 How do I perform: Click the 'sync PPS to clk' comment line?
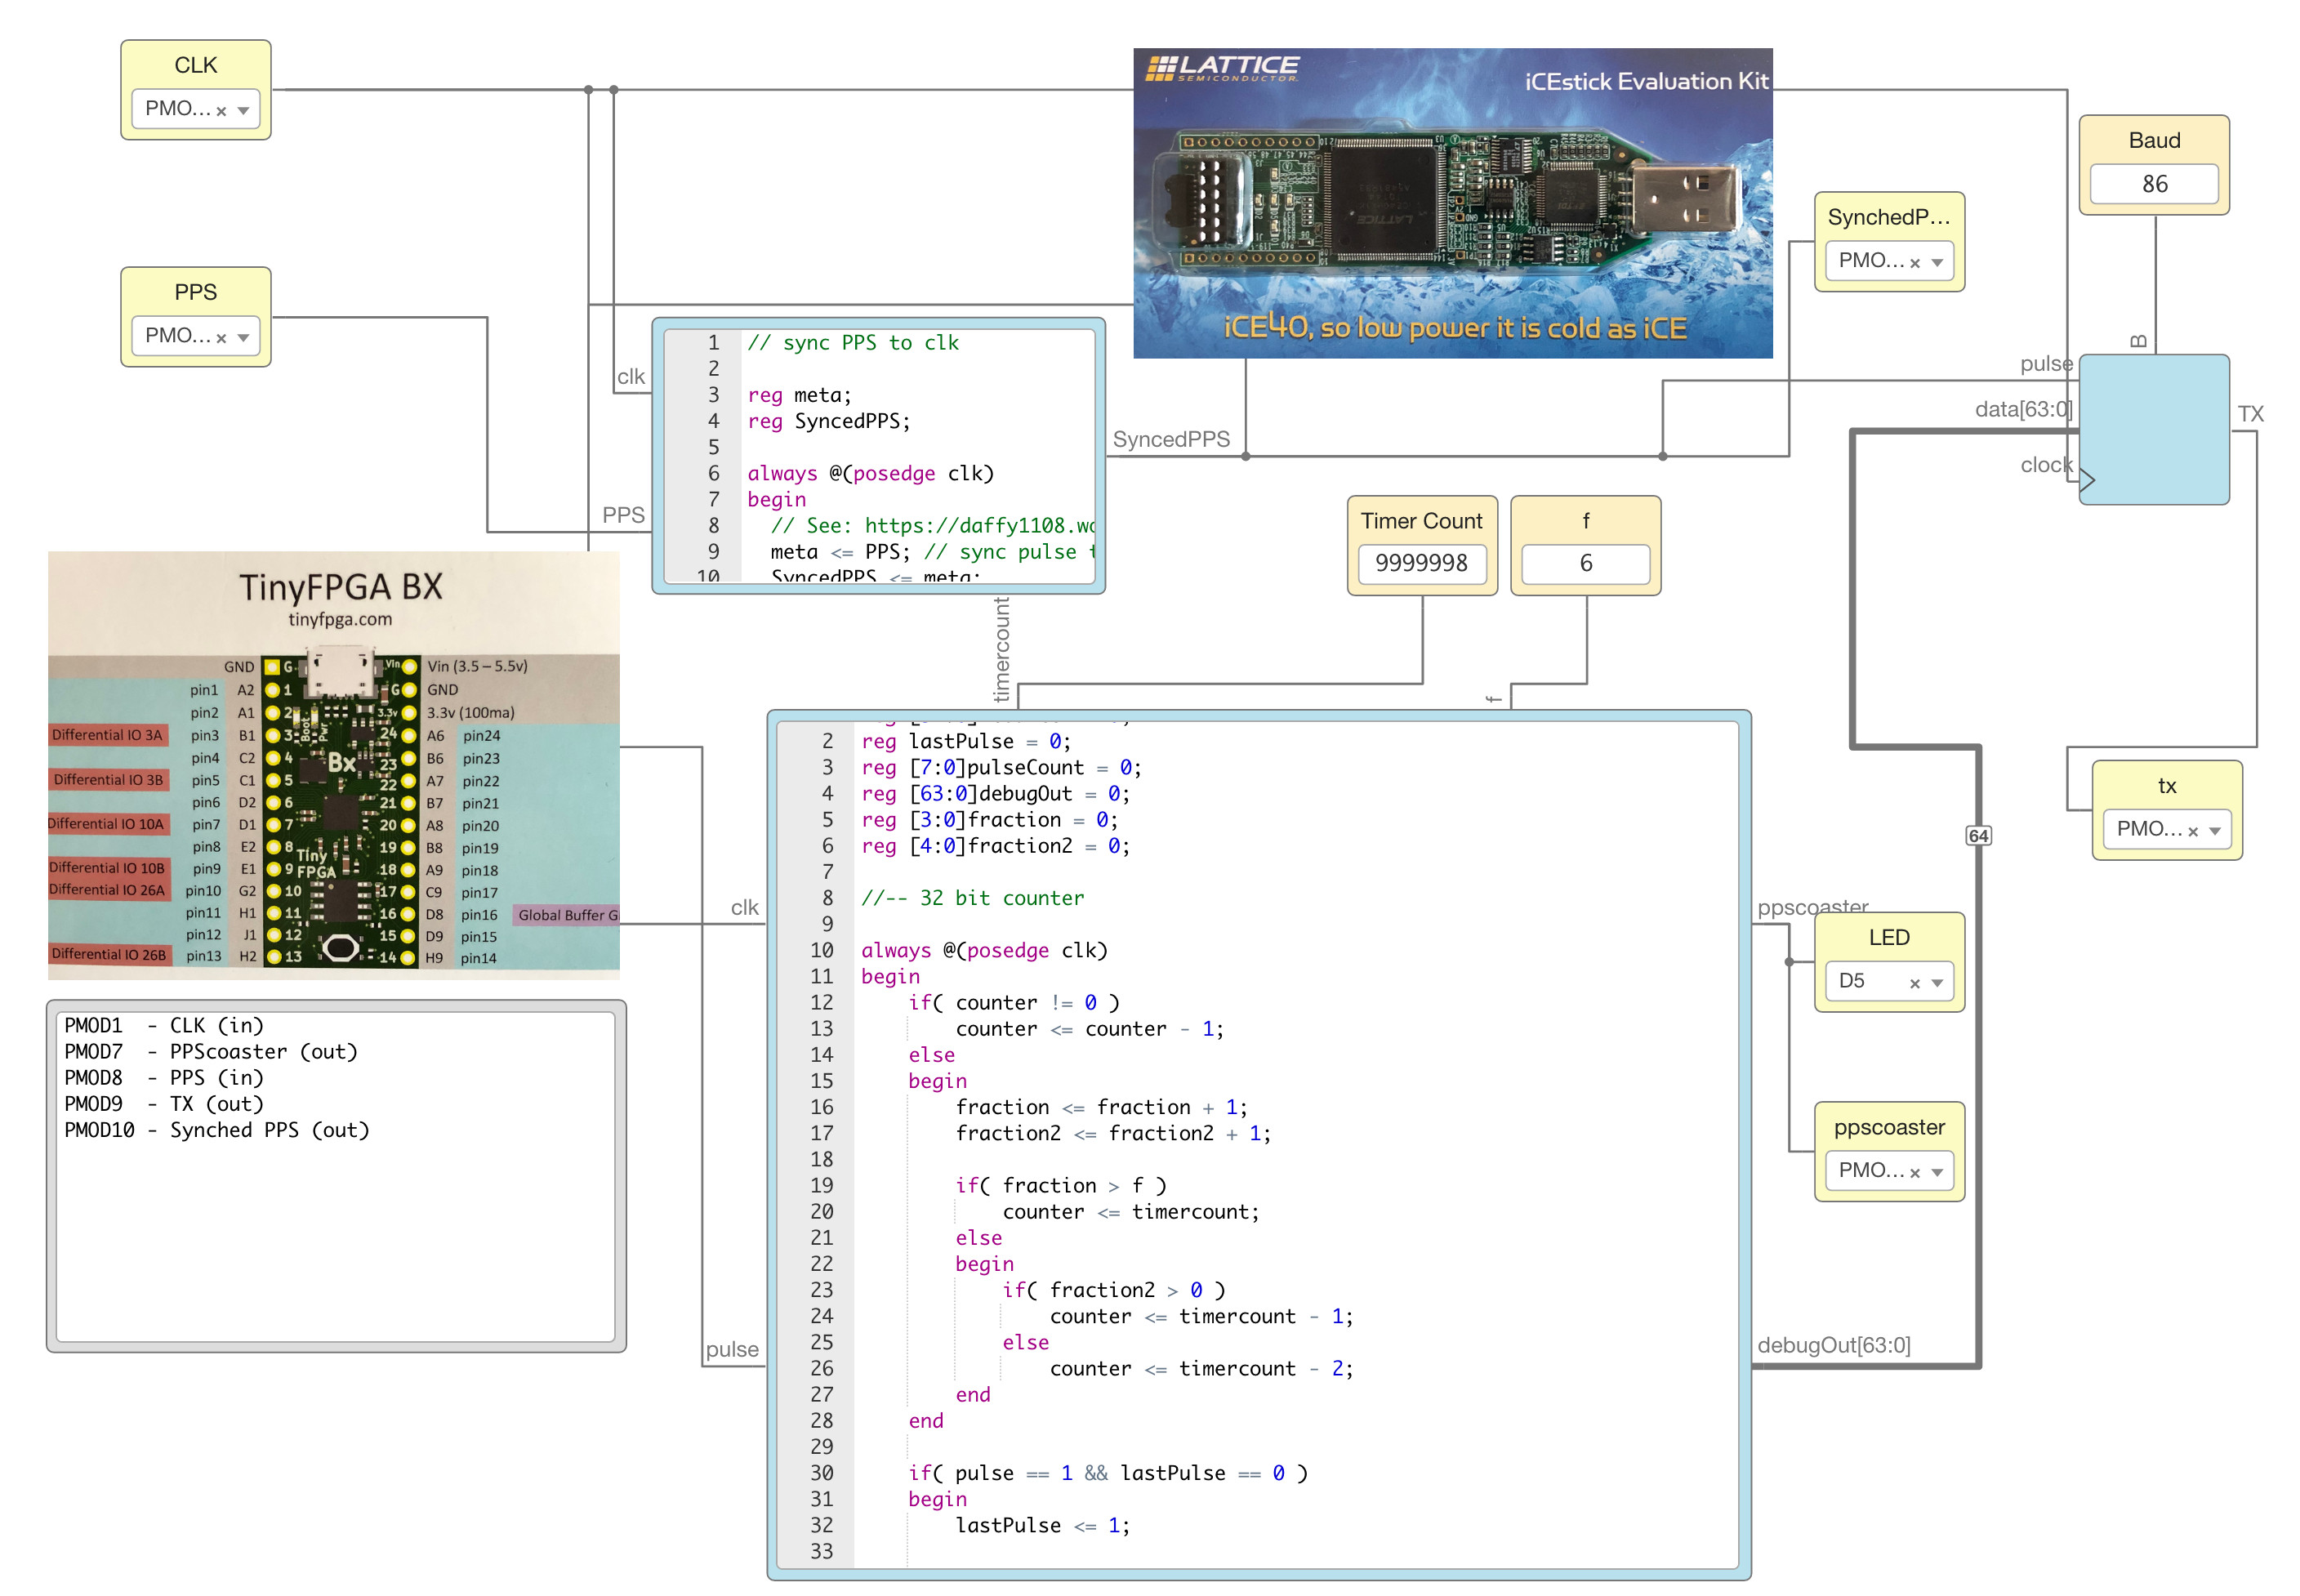853,343
